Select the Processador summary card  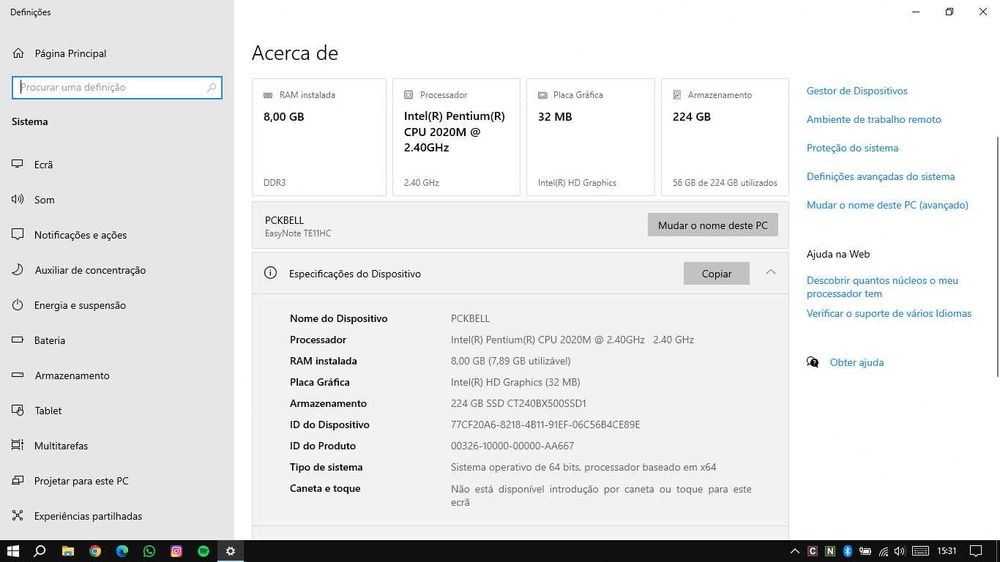[456, 137]
